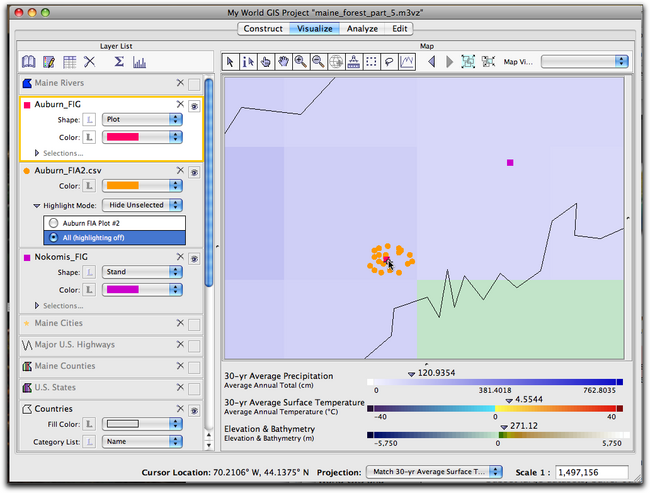Viewport: 650px width, 493px height.
Task: Toggle Auburn_FIG layer visibility eye
Action: coord(194,107)
